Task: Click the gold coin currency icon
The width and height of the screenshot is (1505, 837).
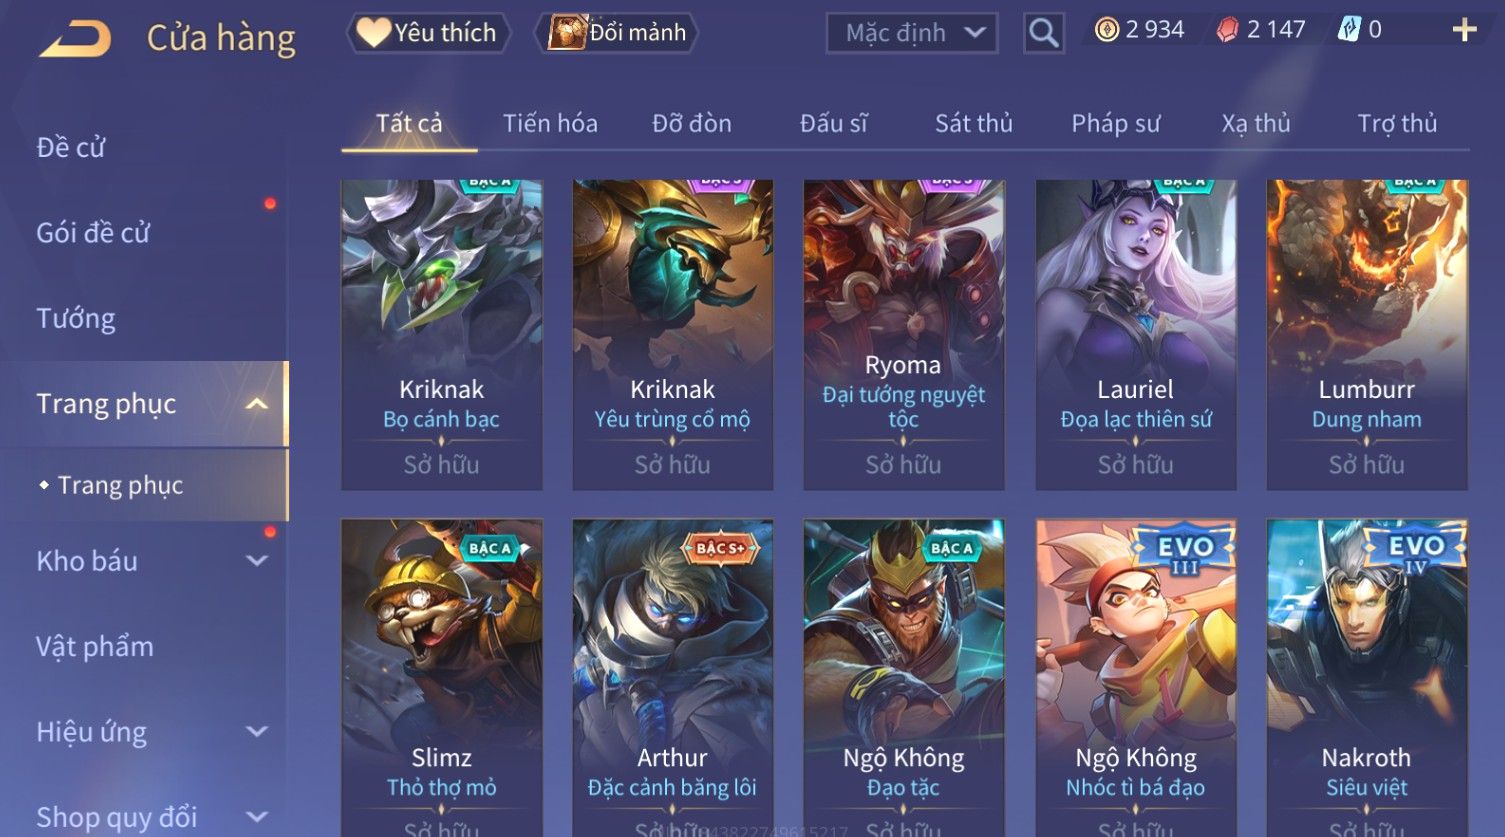Action: [x=1106, y=30]
